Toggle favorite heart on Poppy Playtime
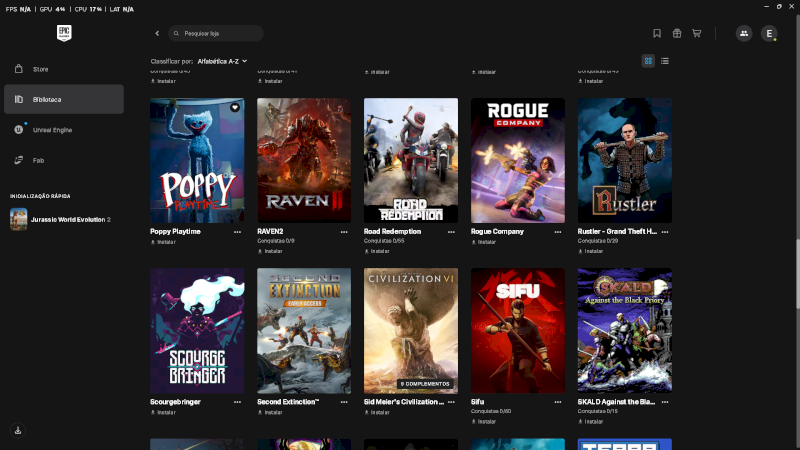 pos(235,108)
